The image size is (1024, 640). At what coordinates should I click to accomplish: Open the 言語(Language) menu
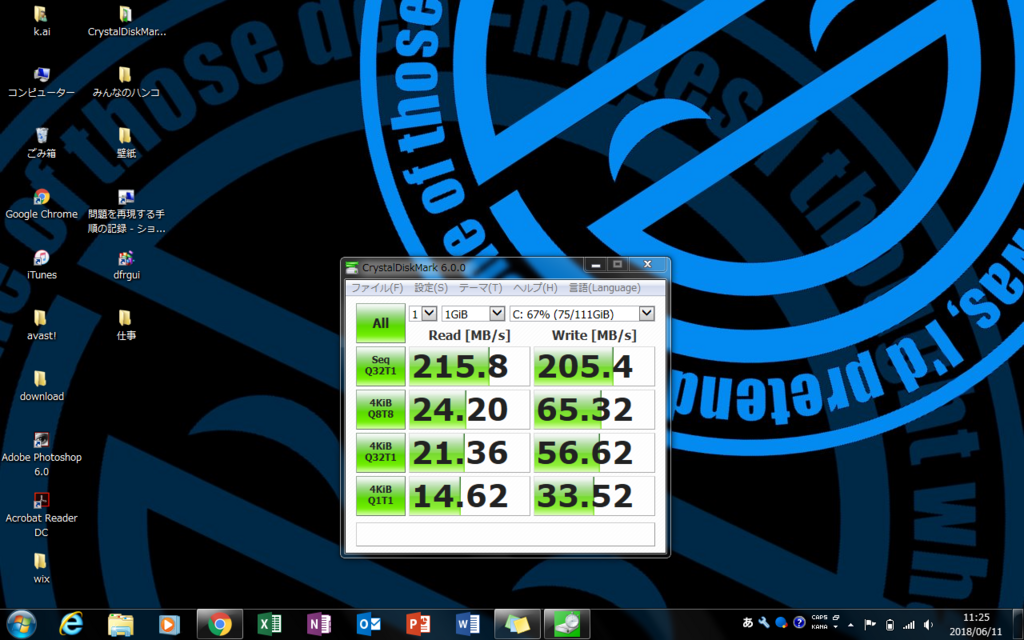pos(604,288)
